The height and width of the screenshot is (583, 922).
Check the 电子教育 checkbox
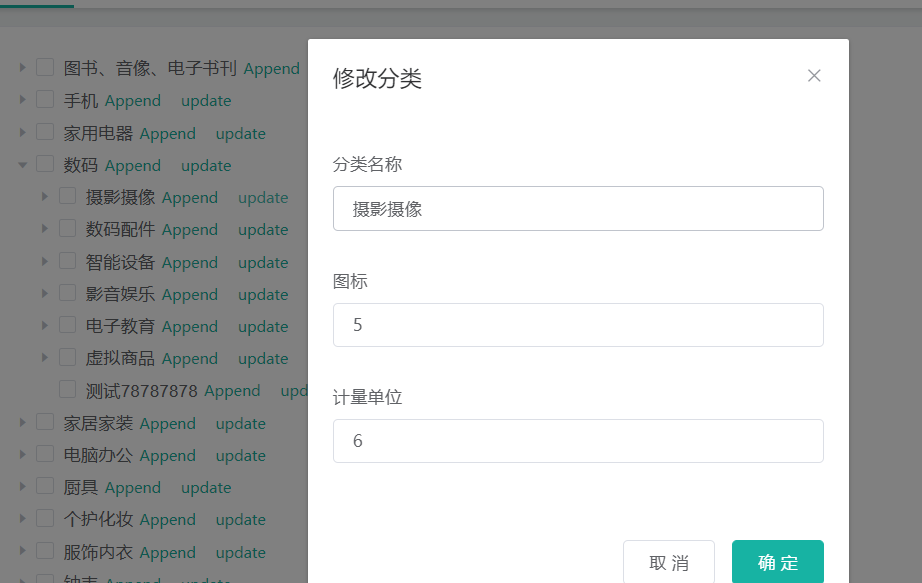(x=68, y=325)
